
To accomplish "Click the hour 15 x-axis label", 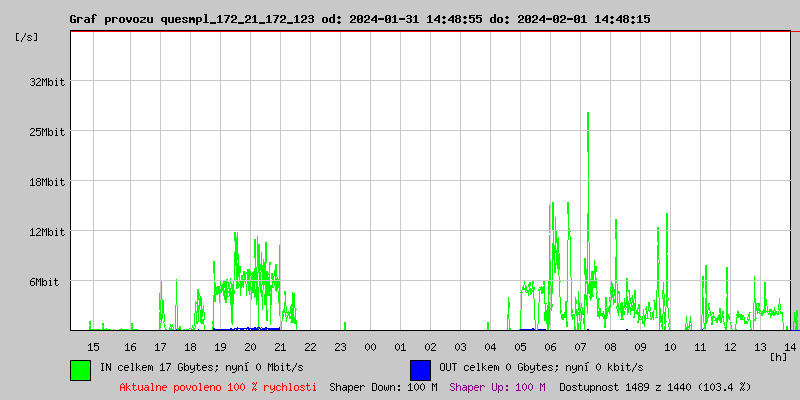I will 93,346.
